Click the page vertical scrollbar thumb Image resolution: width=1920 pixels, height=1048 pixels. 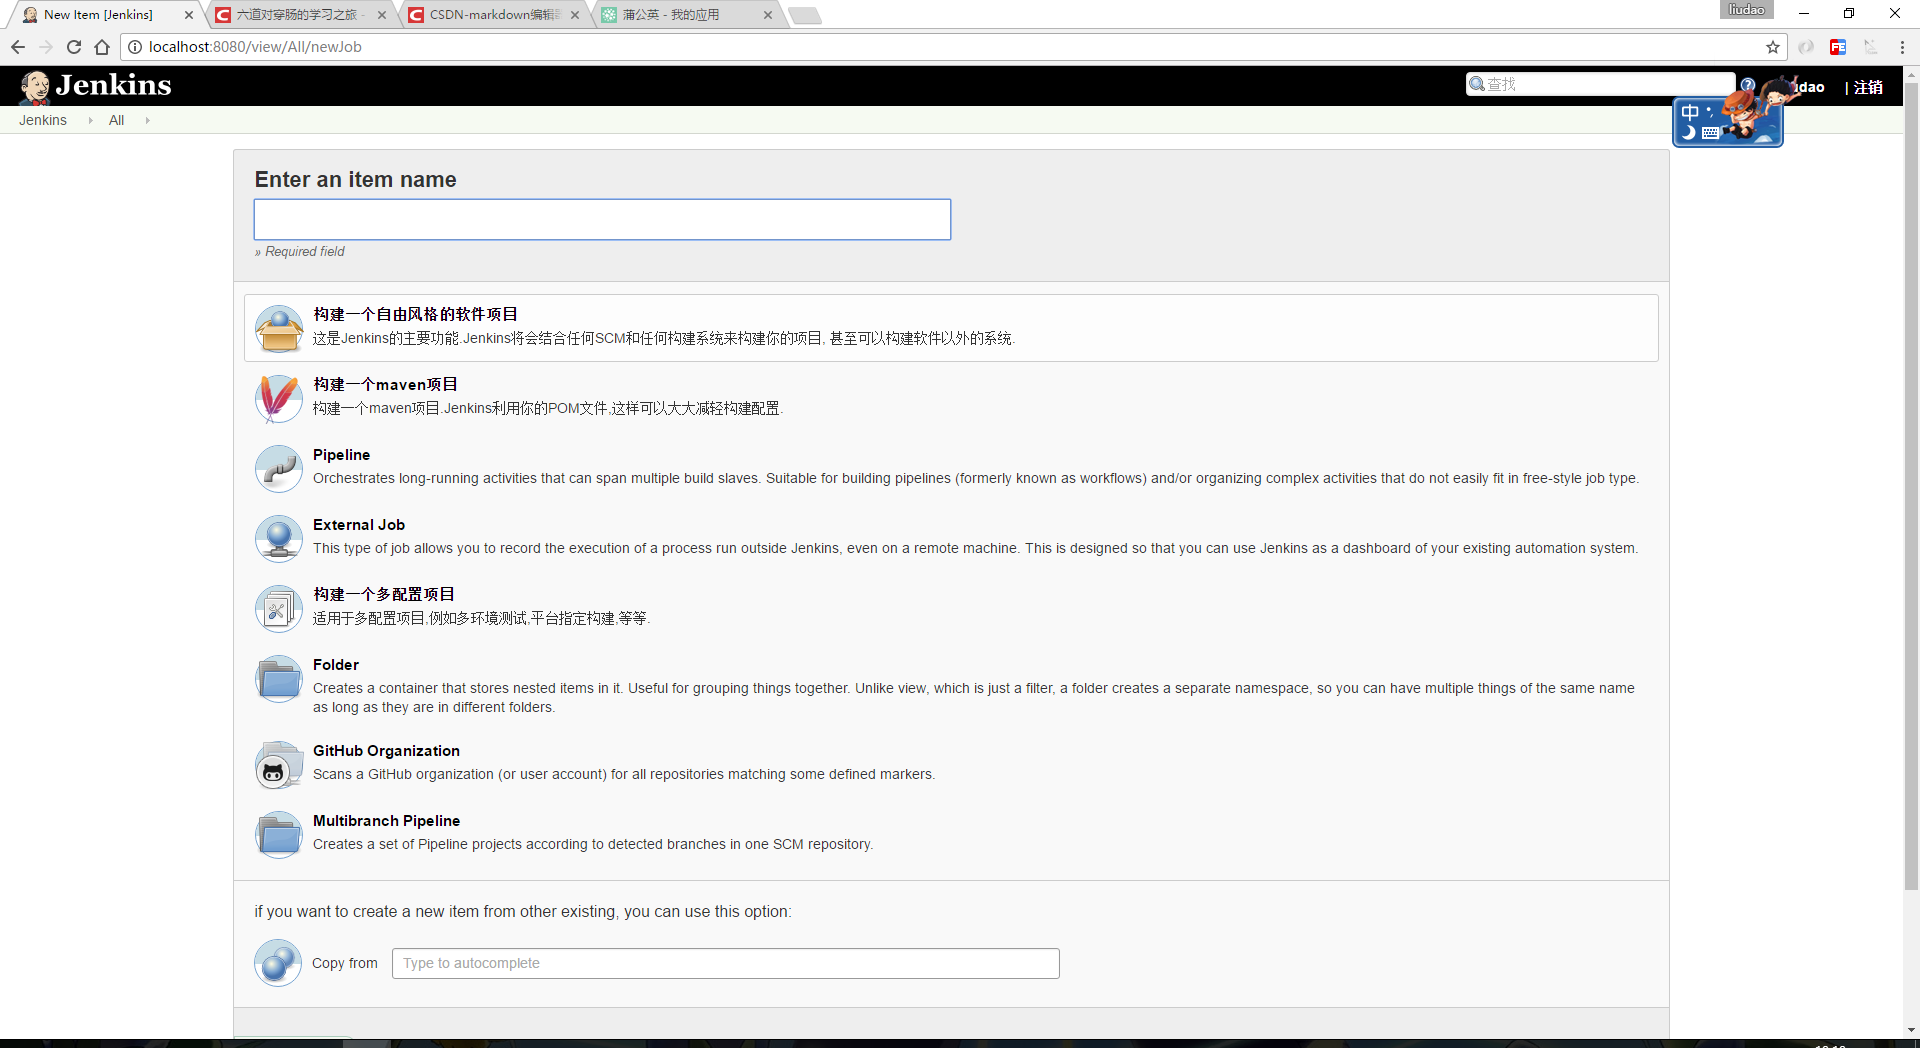pos(1911,486)
